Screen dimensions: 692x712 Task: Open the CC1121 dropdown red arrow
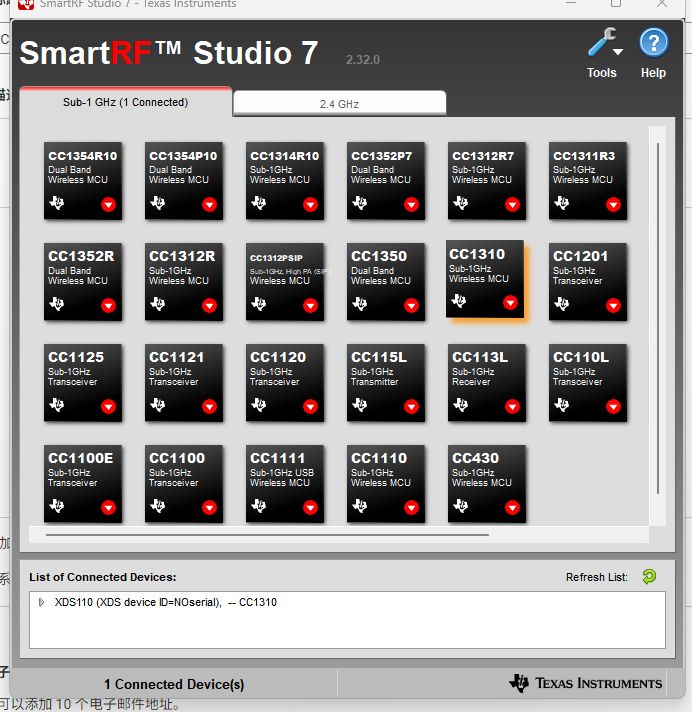[209, 406]
